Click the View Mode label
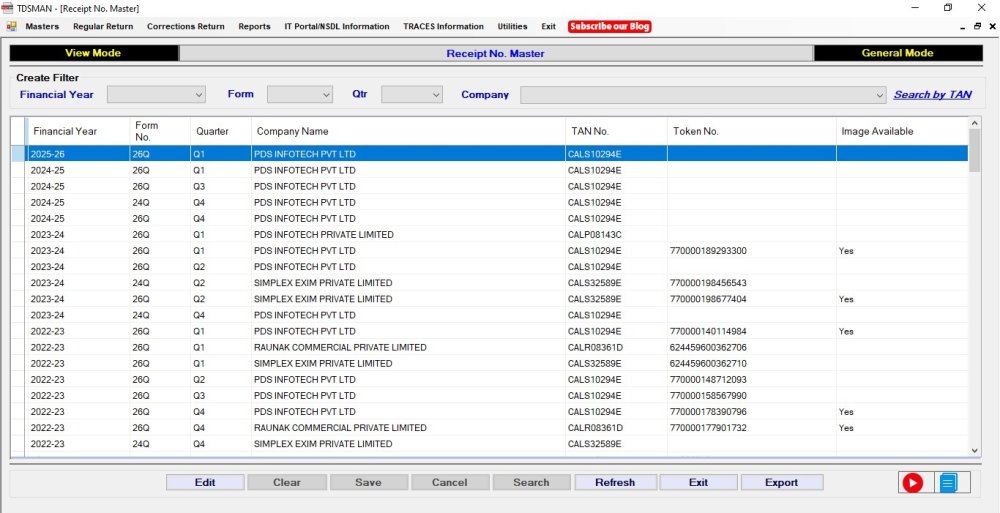The width and height of the screenshot is (1000, 513). pos(93,53)
